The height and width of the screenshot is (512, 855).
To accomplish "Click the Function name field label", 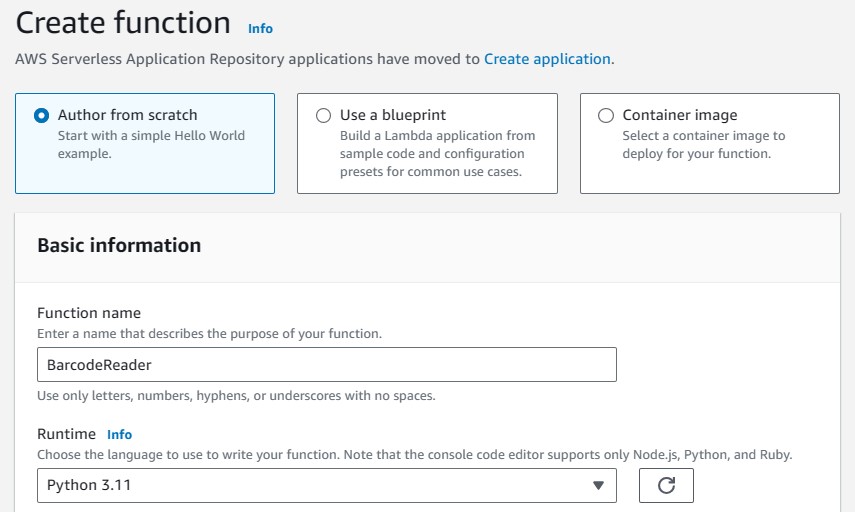I will point(89,313).
